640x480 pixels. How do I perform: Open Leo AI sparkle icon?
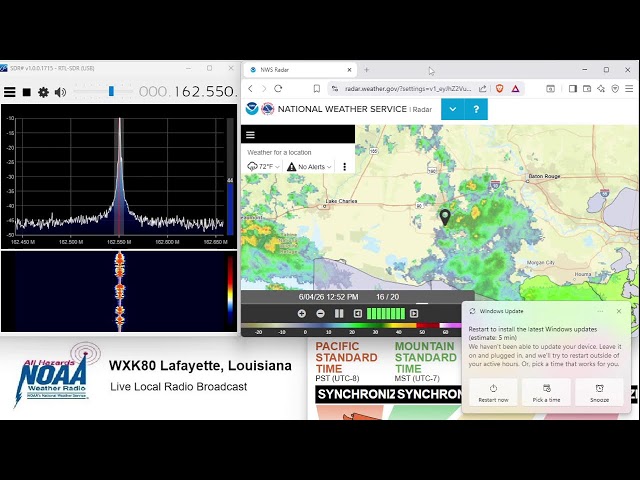point(601,89)
